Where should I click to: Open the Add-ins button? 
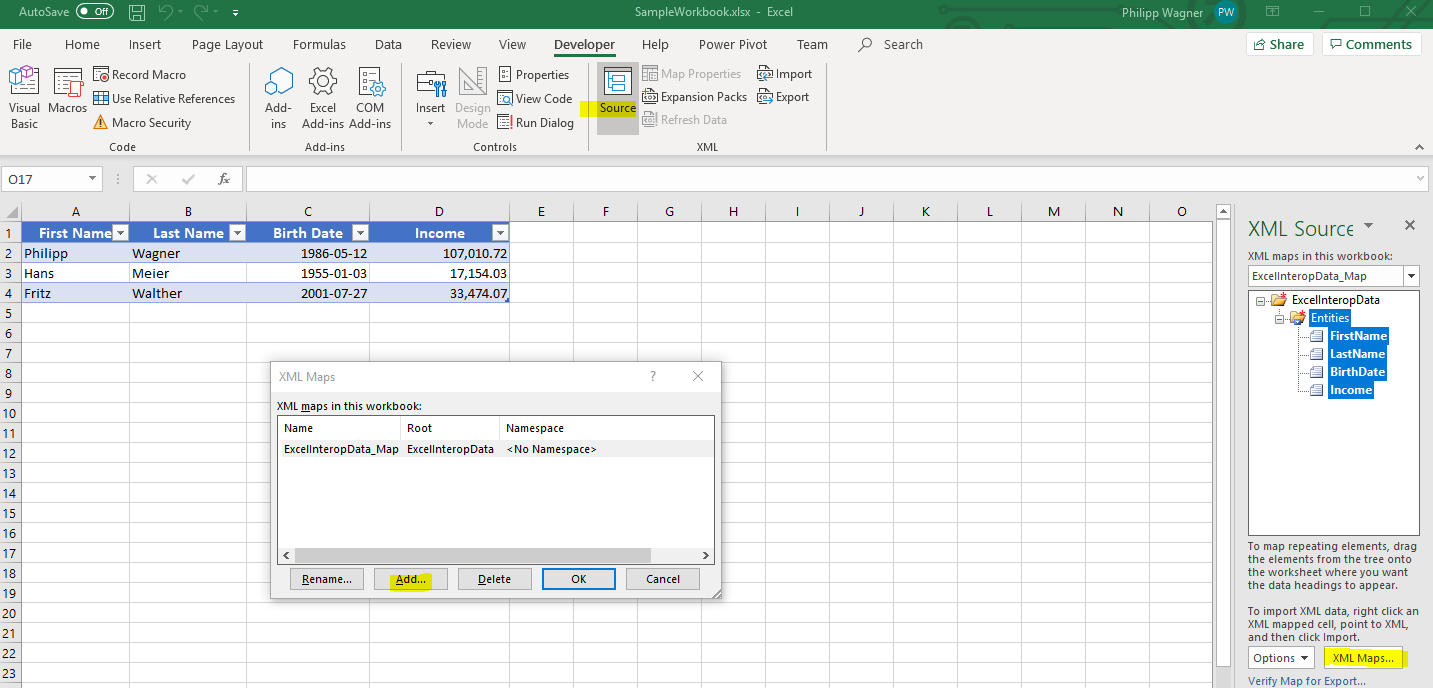(278, 98)
